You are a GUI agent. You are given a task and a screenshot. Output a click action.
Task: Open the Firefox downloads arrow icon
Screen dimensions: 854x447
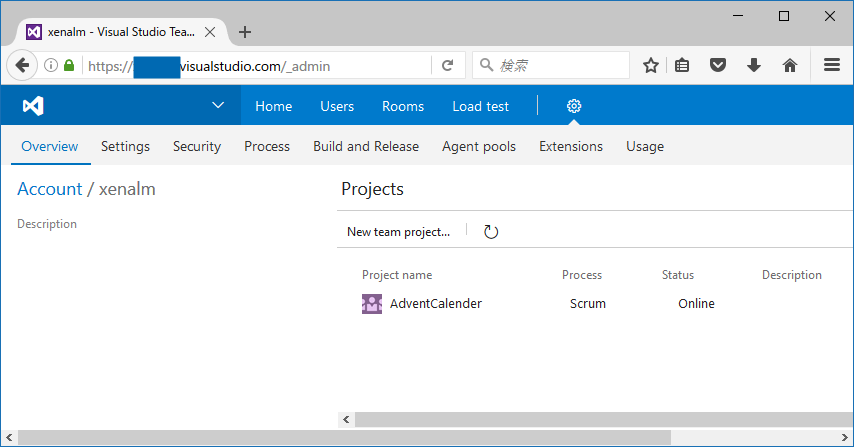point(754,66)
